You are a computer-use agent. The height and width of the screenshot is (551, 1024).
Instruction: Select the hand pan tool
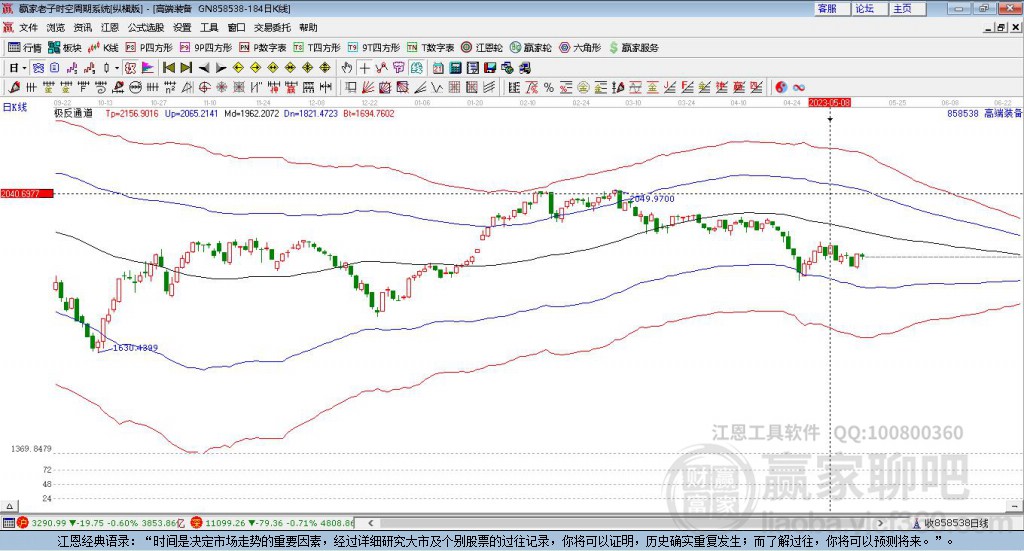pos(347,68)
